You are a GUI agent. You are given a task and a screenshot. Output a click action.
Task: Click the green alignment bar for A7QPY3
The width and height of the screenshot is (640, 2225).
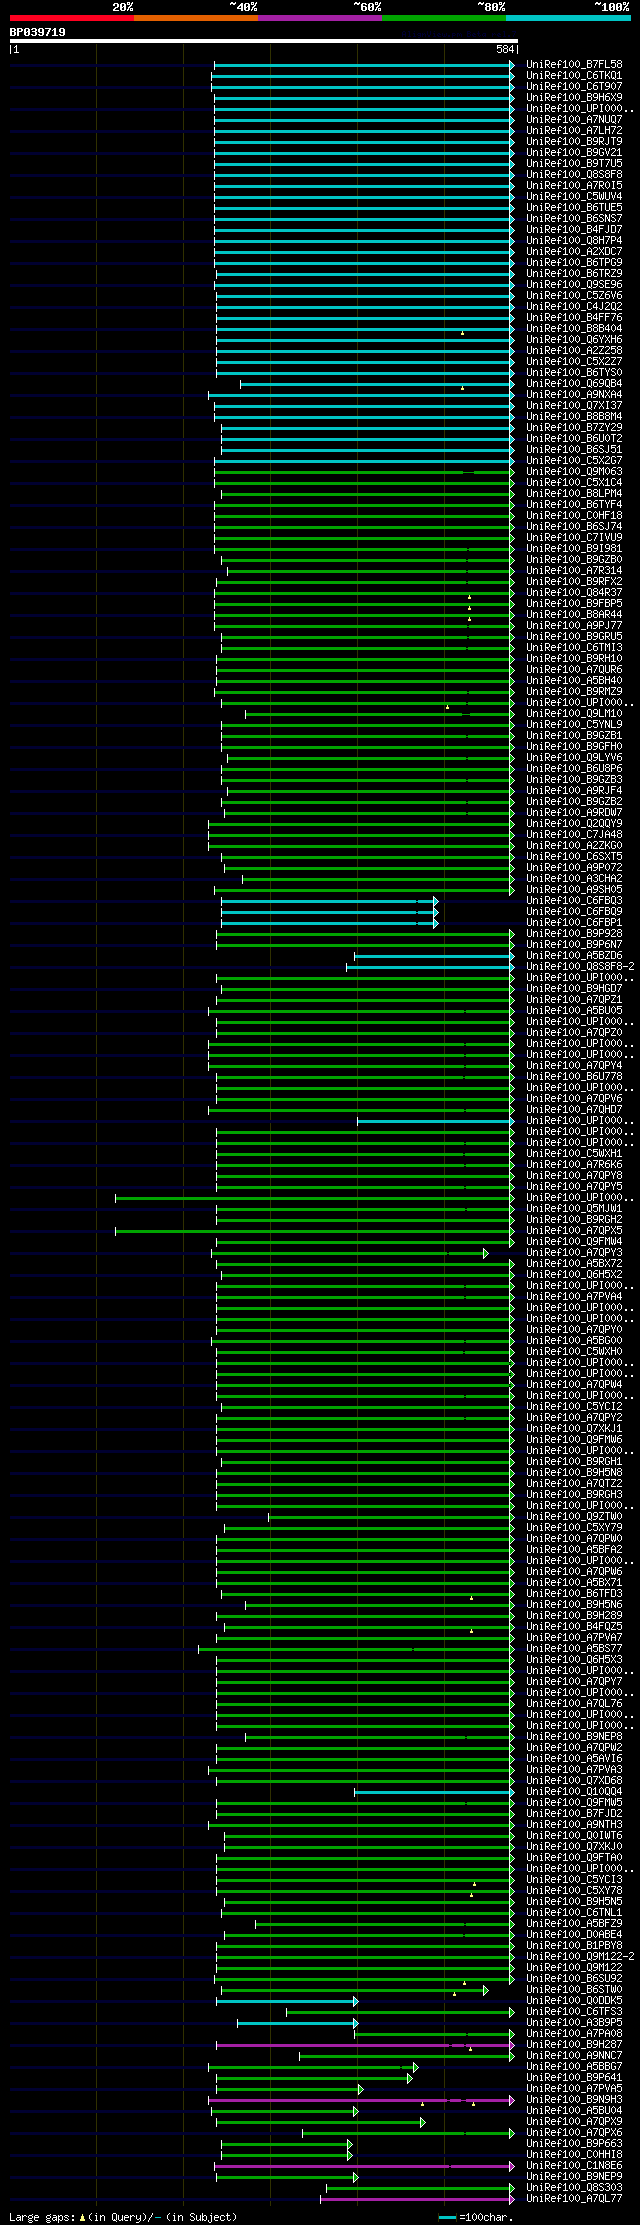click(350, 1253)
